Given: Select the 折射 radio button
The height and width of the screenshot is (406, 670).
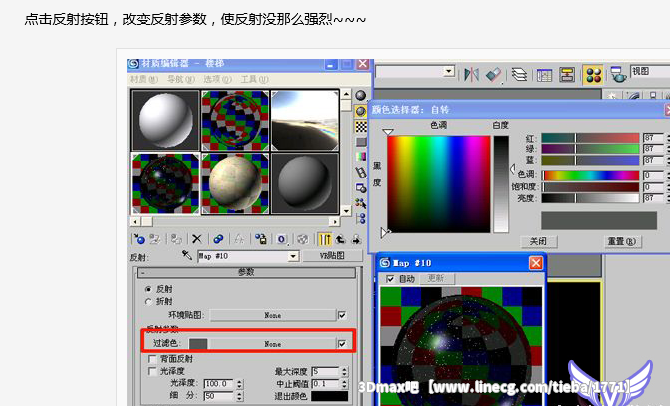Looking at the screenshot, I should point(148,301).
